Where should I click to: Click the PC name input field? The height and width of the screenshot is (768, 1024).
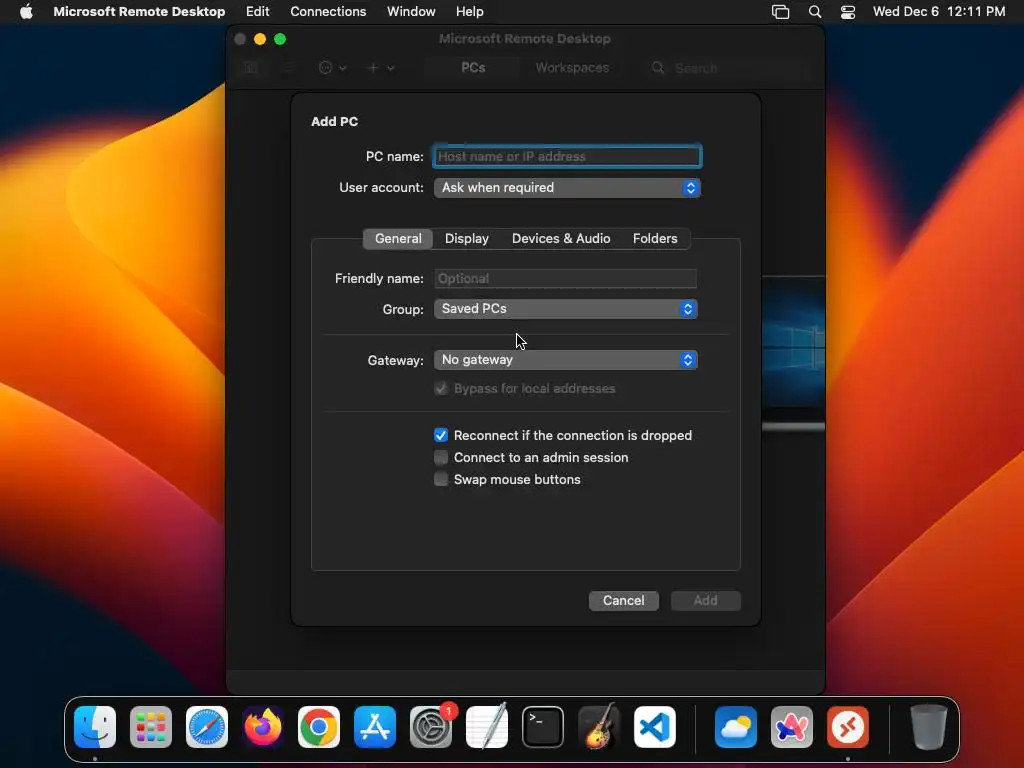click(x=567, y=157)
